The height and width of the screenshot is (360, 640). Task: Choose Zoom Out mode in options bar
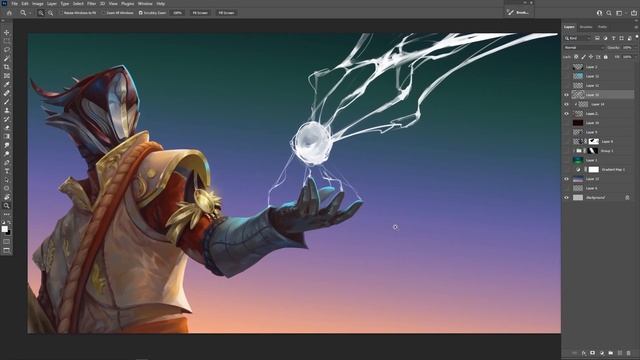50,13
